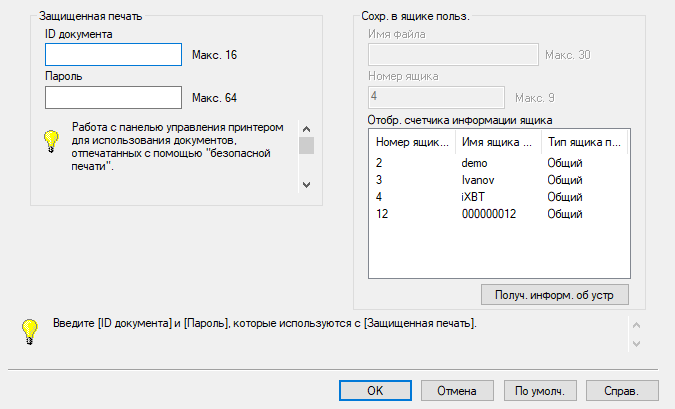Click scrollbar thumb in the description box
675x409 pixels.
coord(307,146)
